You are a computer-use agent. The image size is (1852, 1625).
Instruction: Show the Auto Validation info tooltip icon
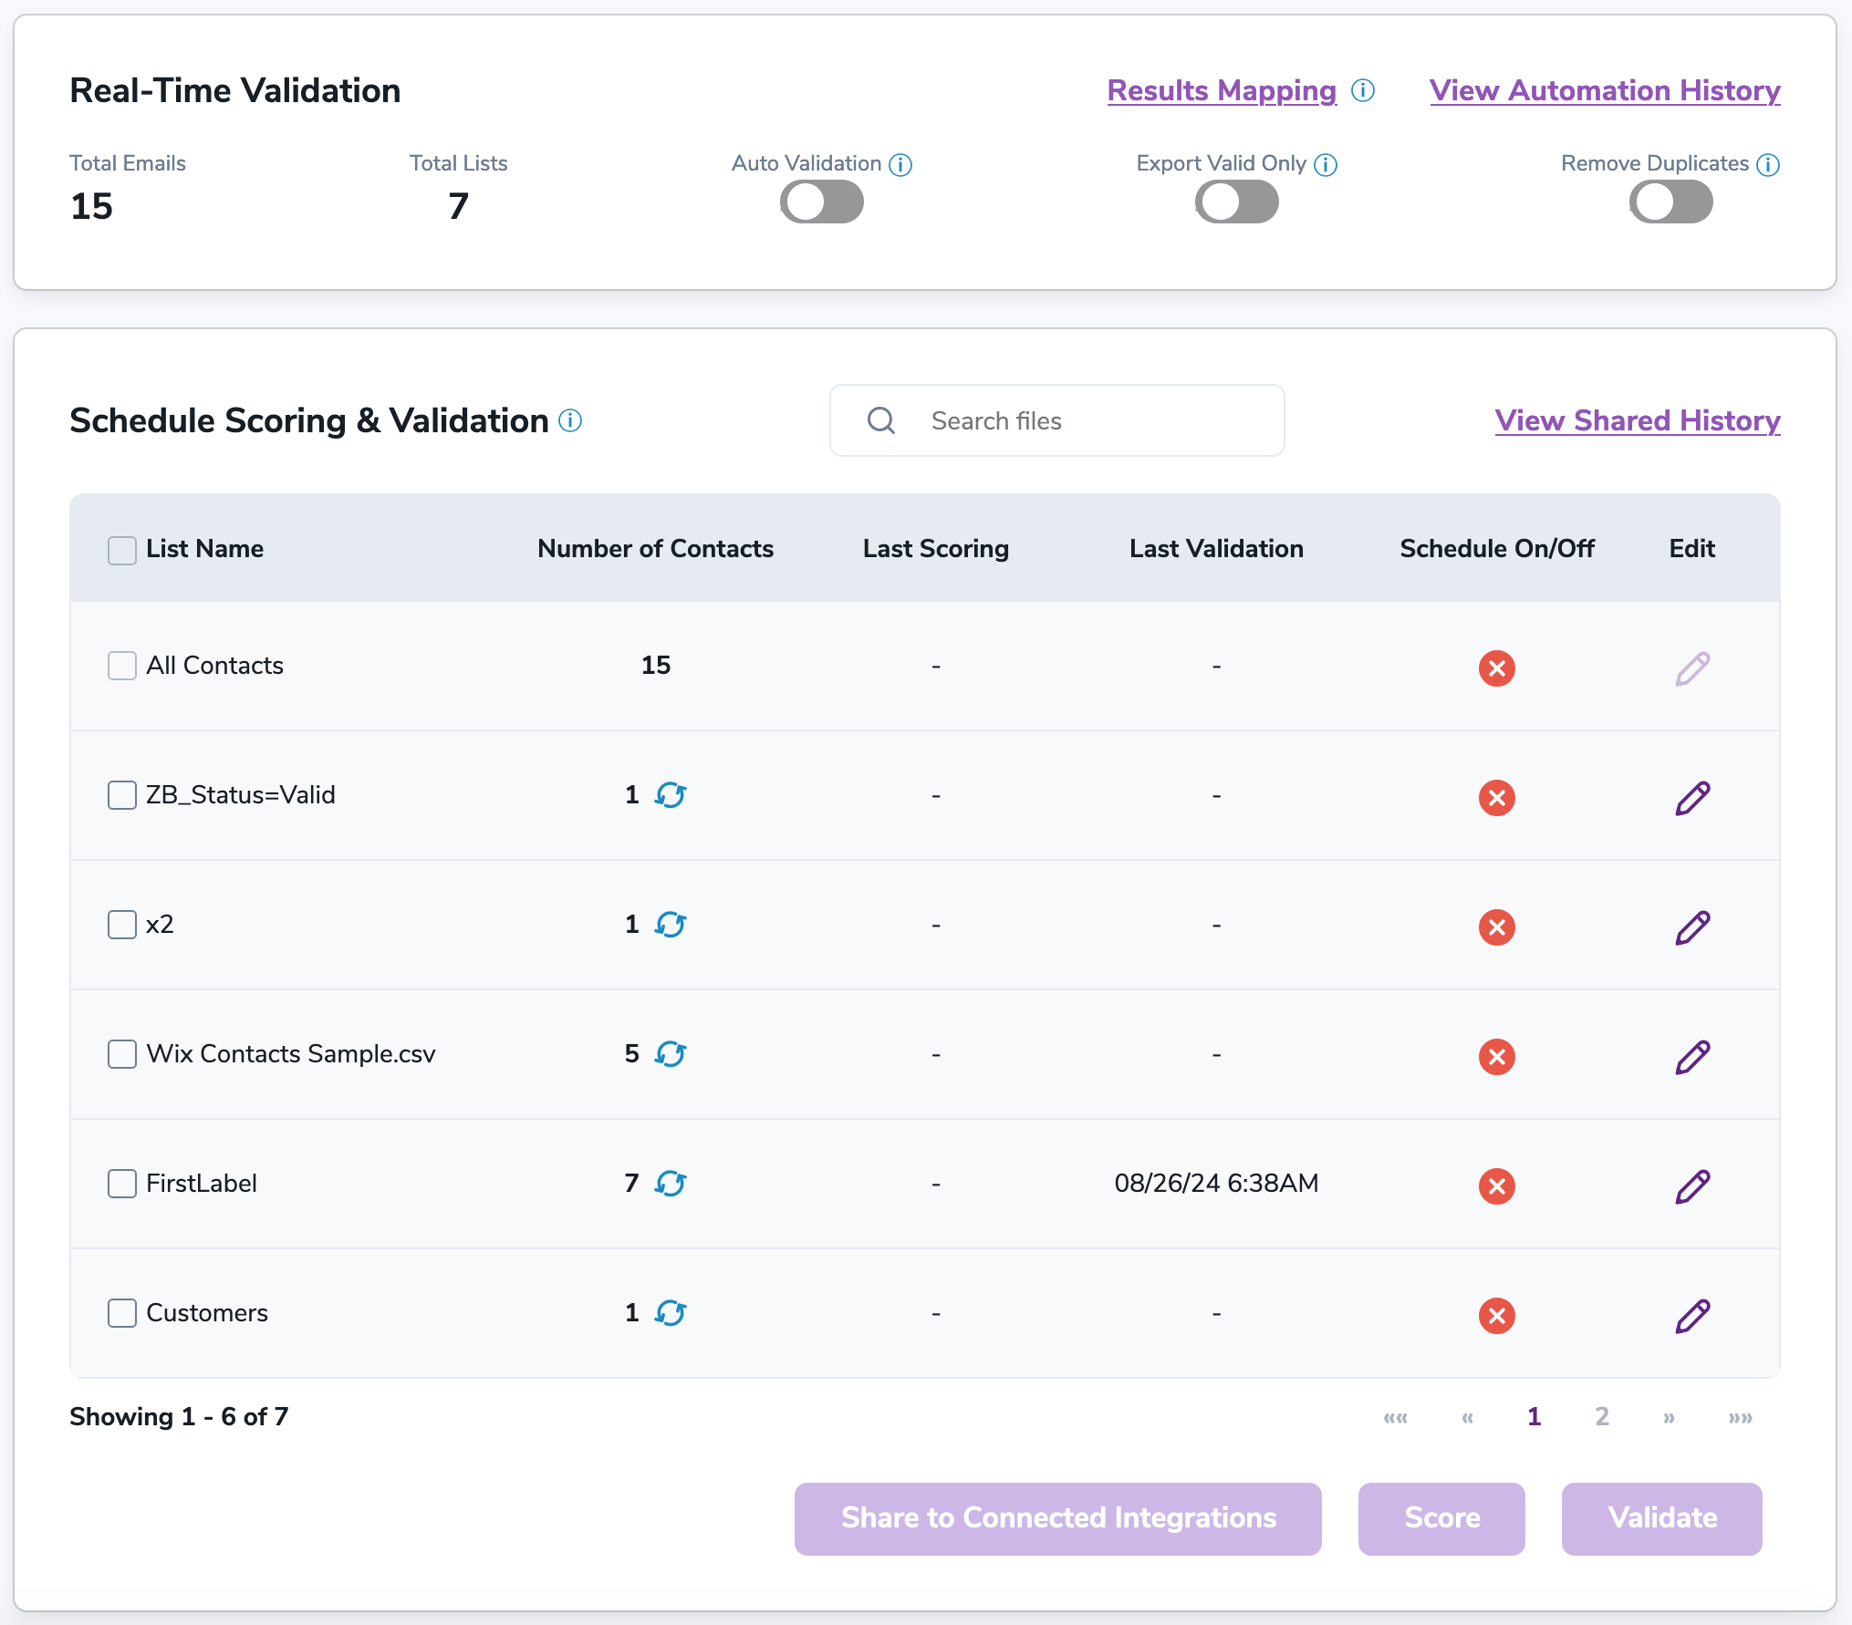pyautogui.click(x=900, y=164)
